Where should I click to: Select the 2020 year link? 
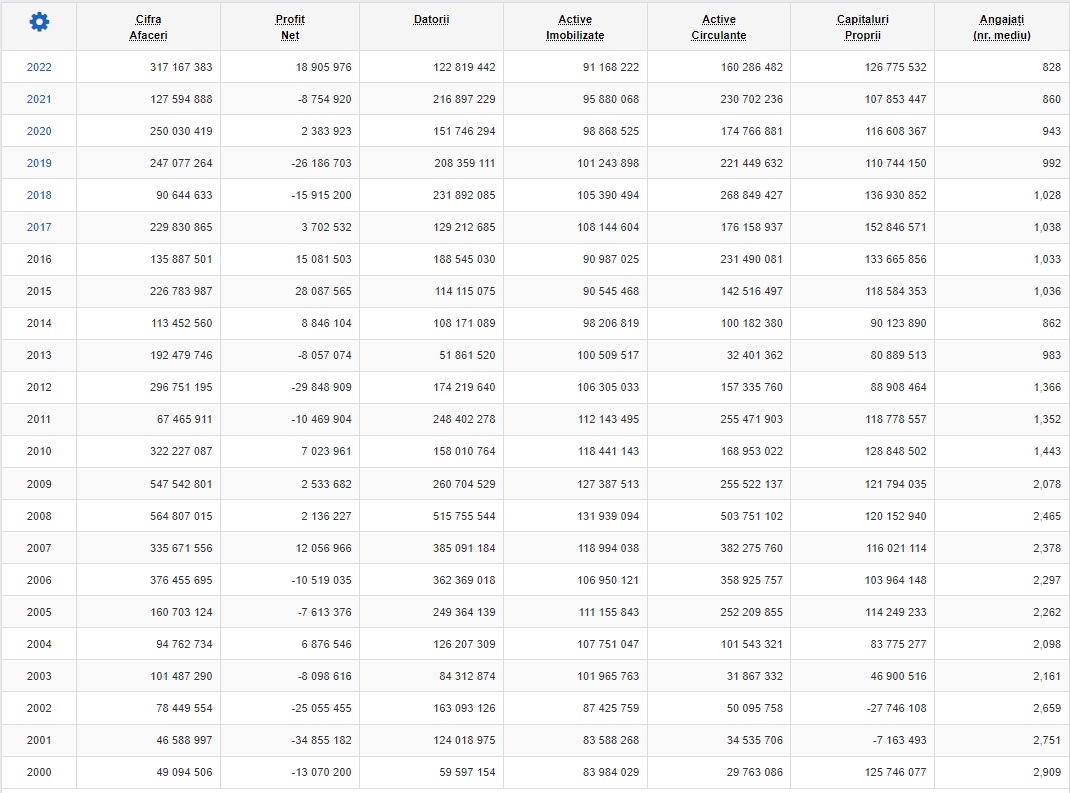point(39,131)
